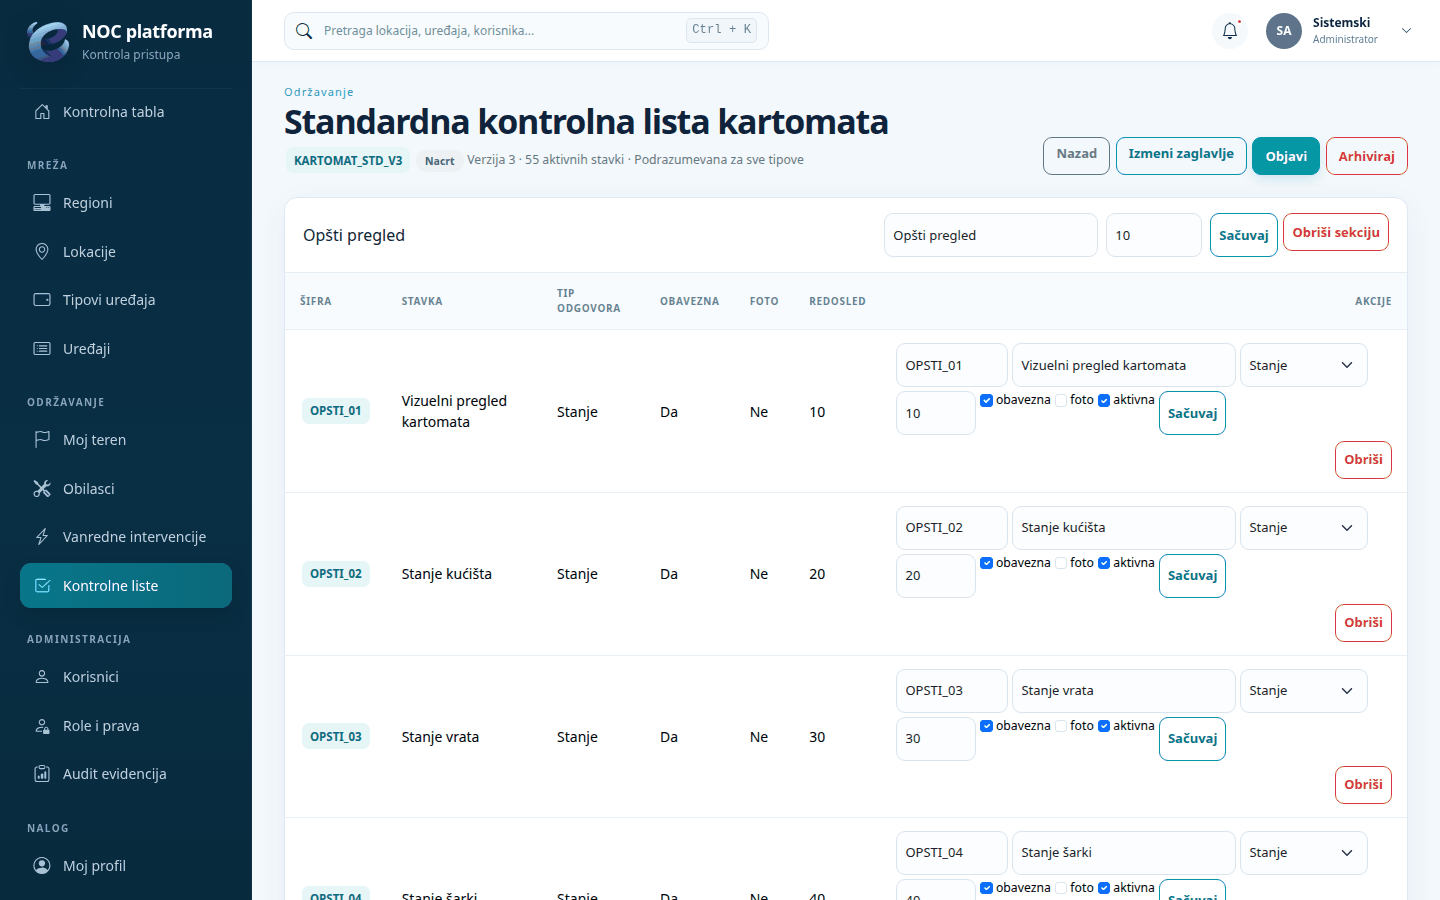1440x900 pixels.
Task: Click section name field Opšti pregled
Action: pos(991,236)
